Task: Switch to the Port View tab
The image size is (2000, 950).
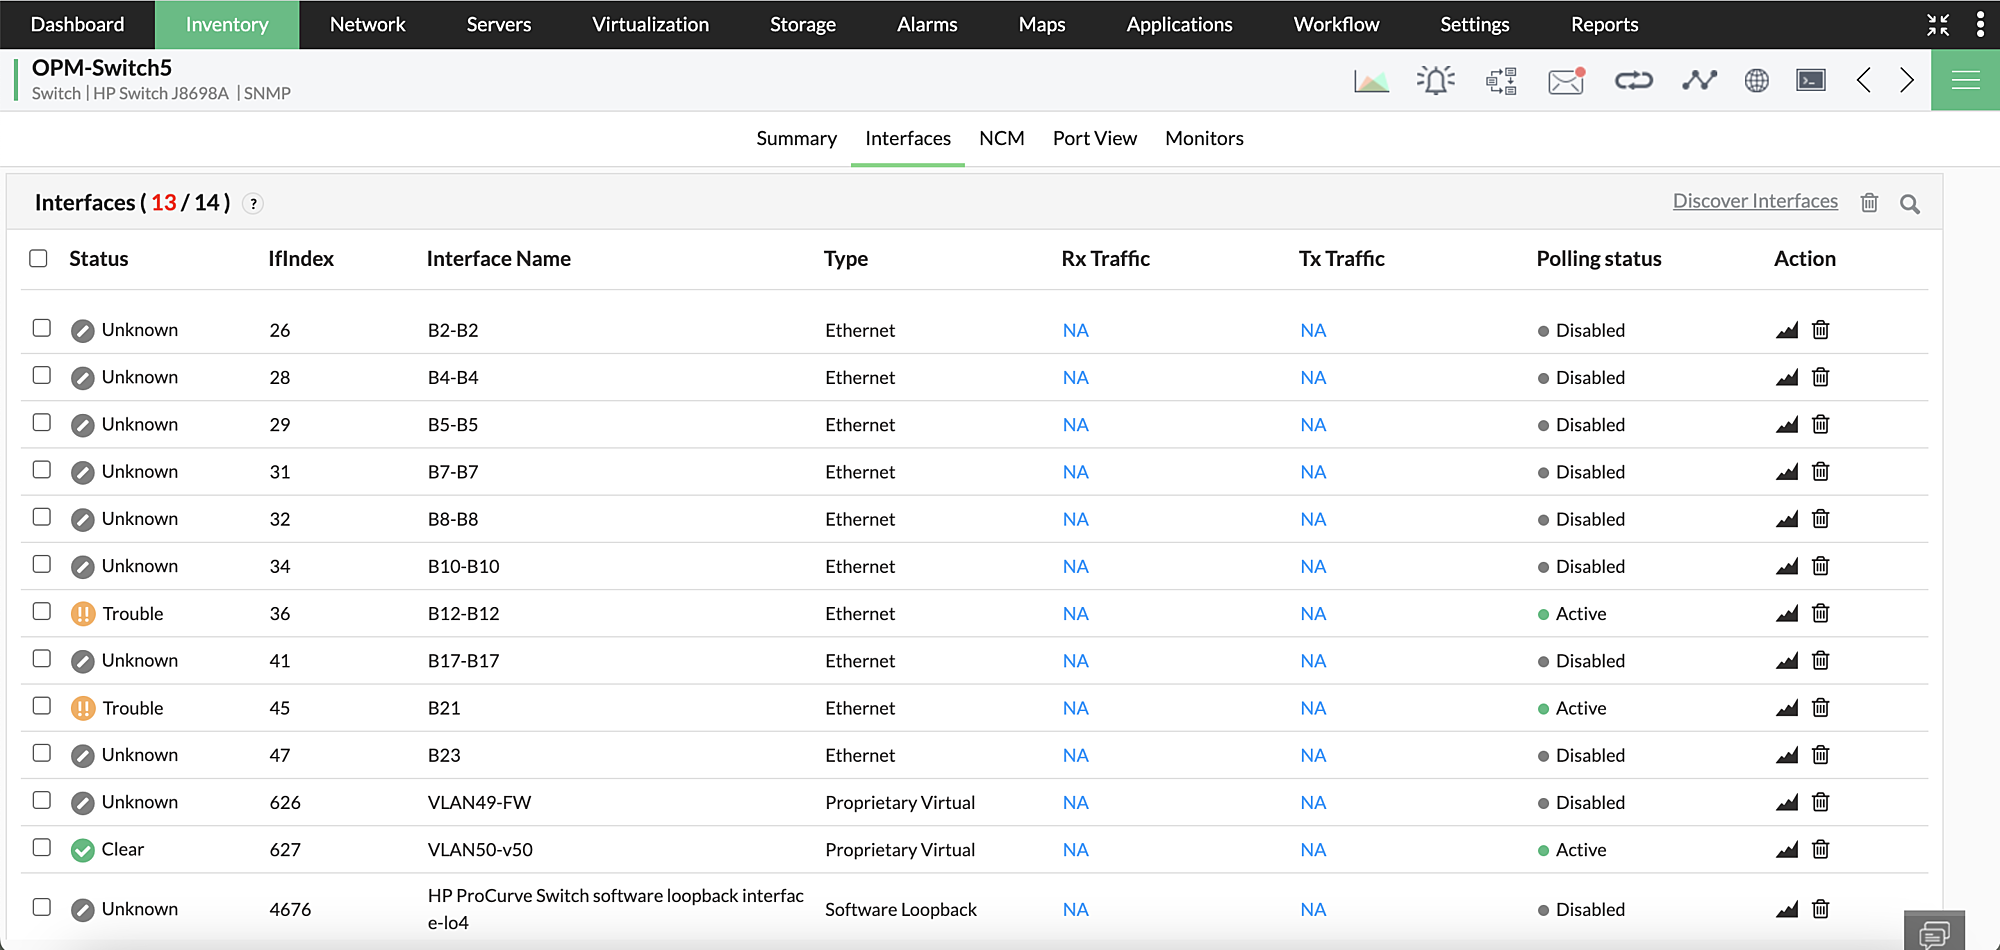Action: click(x=1094, y=138)
